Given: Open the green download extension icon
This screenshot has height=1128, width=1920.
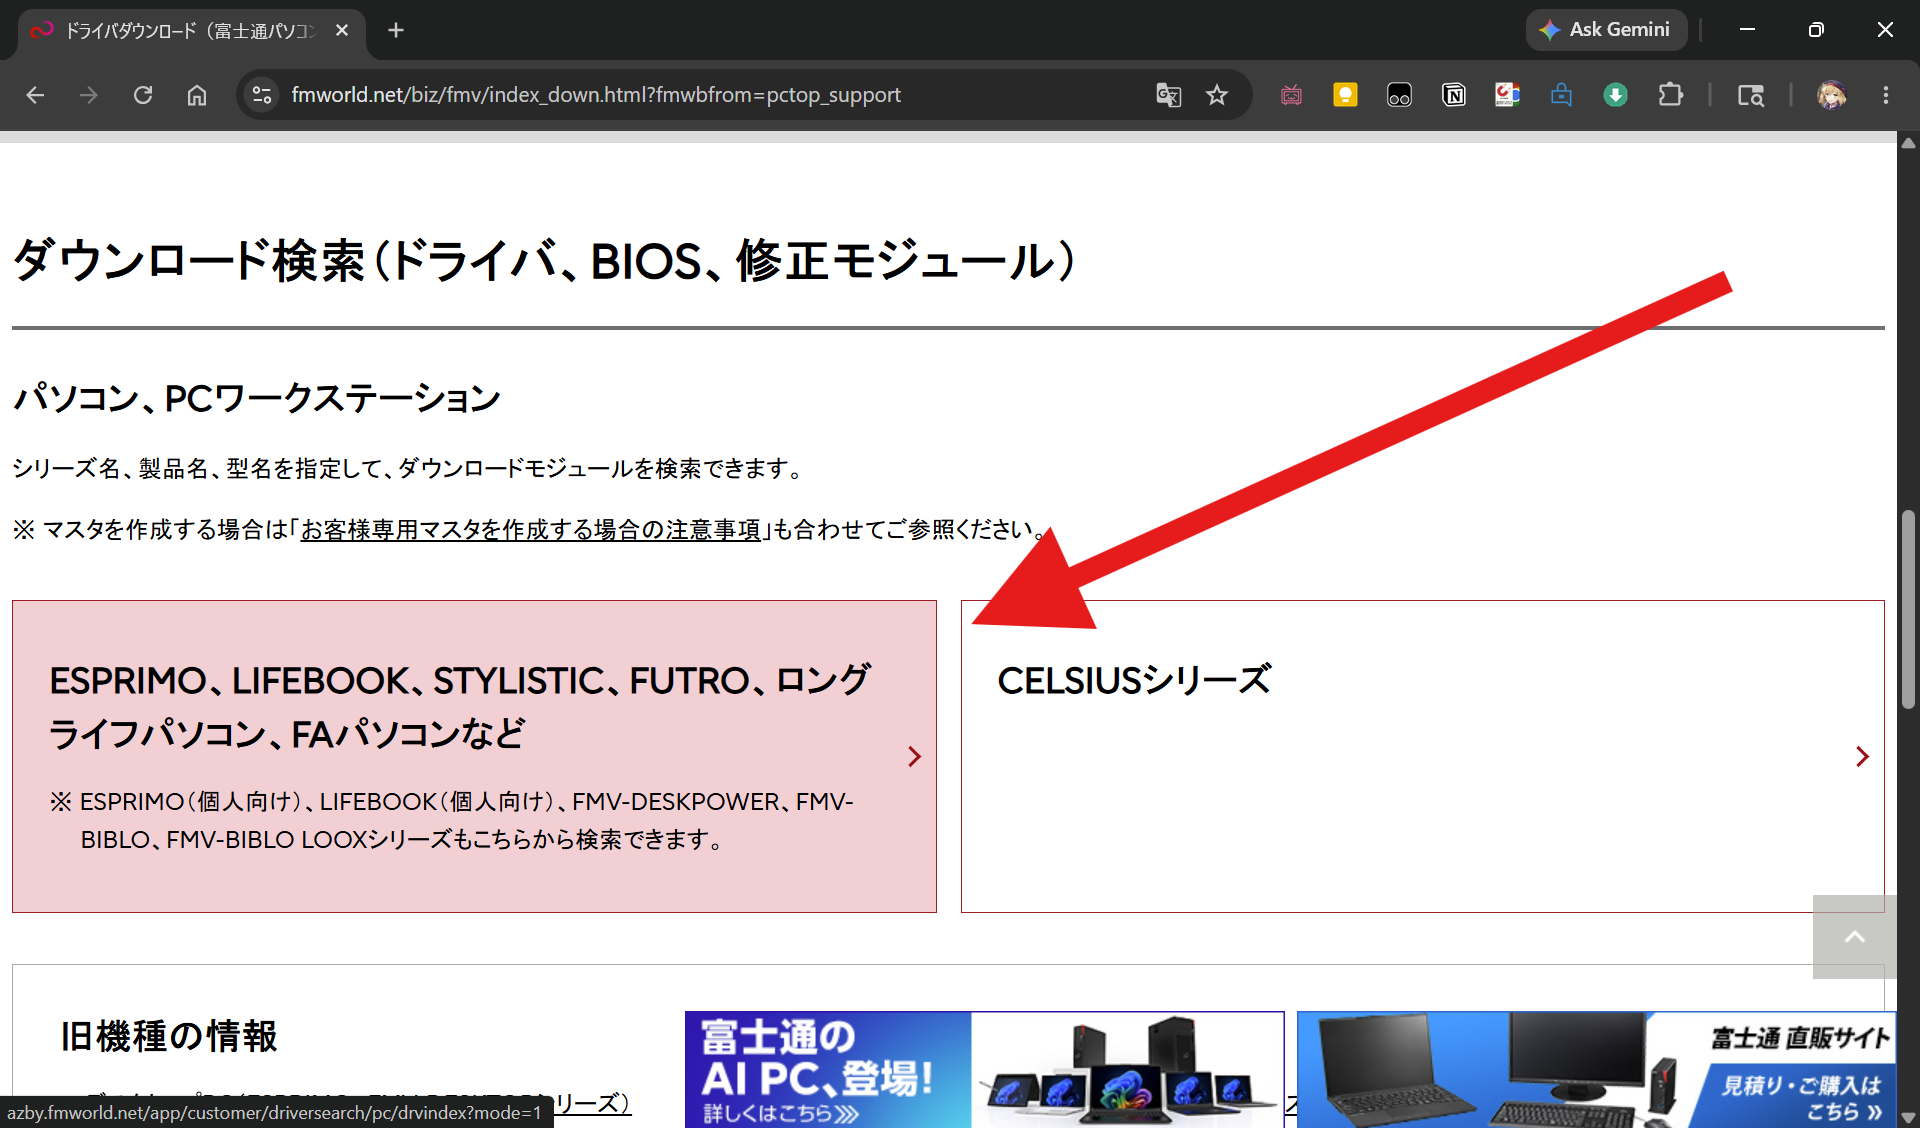Looking at the screenshot, I should click(1615, 95).
